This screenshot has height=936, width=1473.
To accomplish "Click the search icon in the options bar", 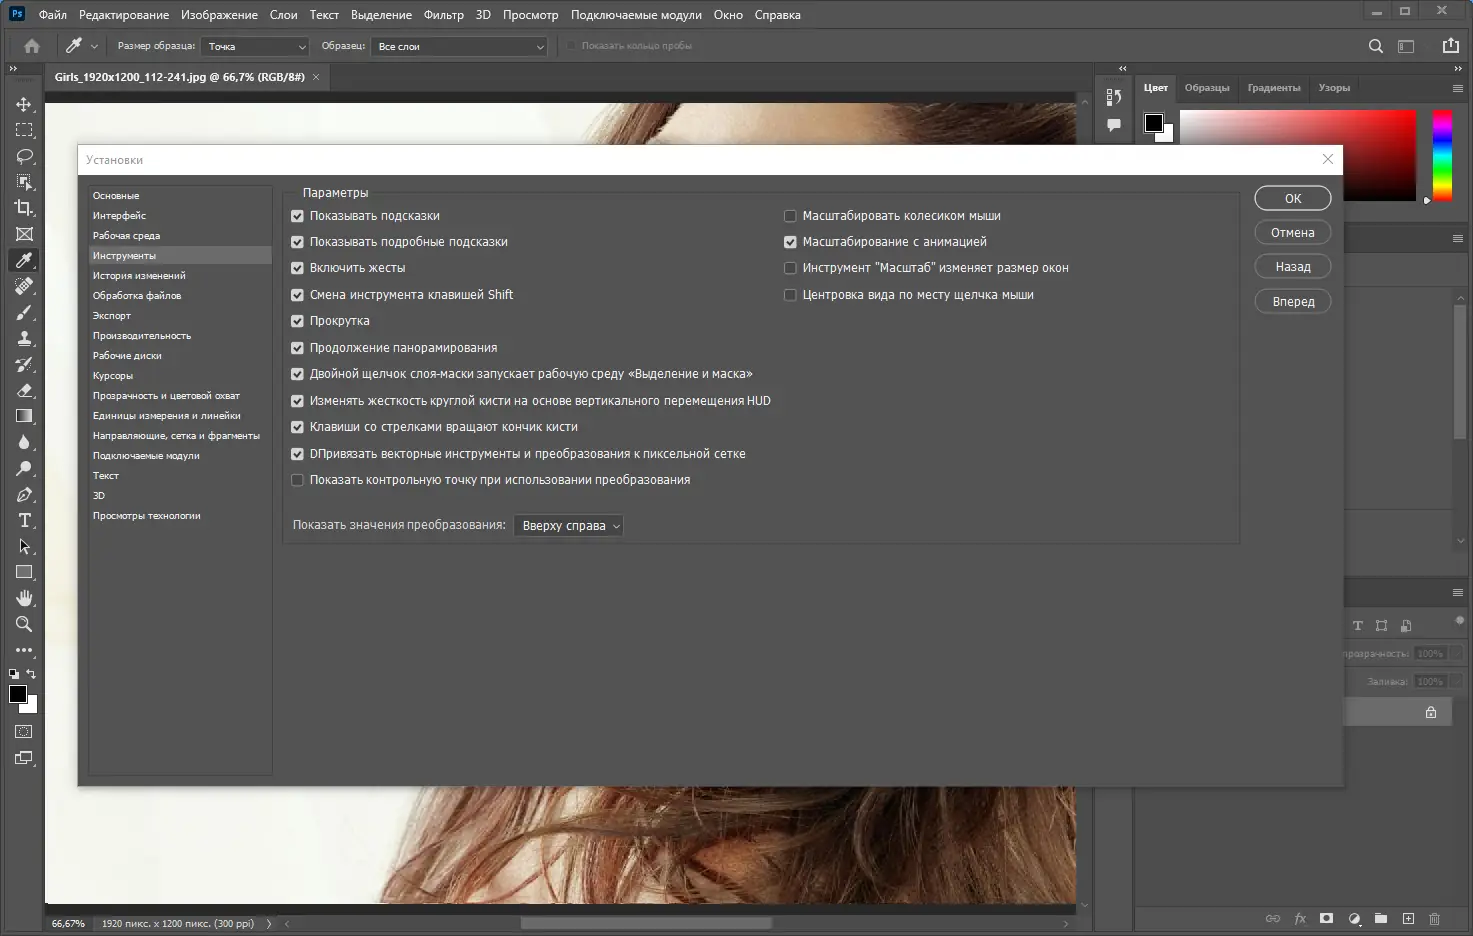I will [x=1376, y=46].
